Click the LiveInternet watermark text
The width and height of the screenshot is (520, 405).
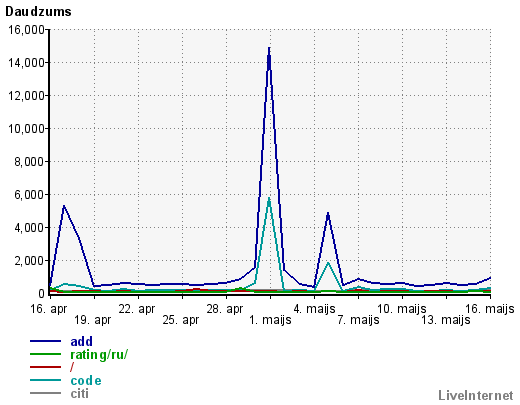point(476,395)
